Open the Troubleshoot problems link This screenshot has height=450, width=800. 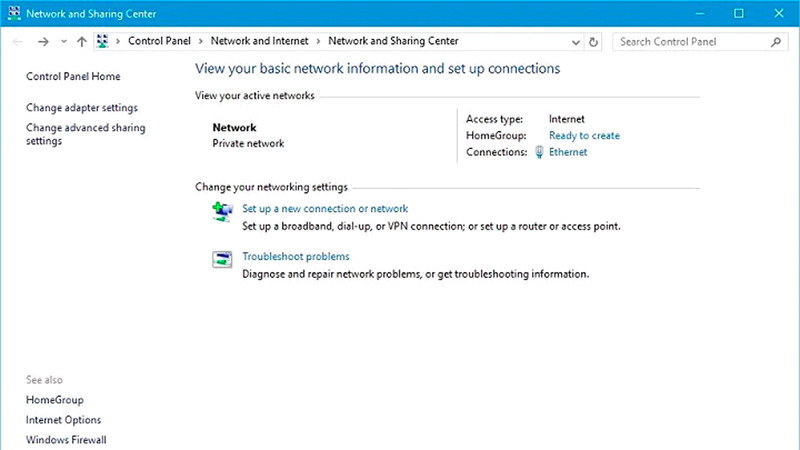tap(296, 256)
